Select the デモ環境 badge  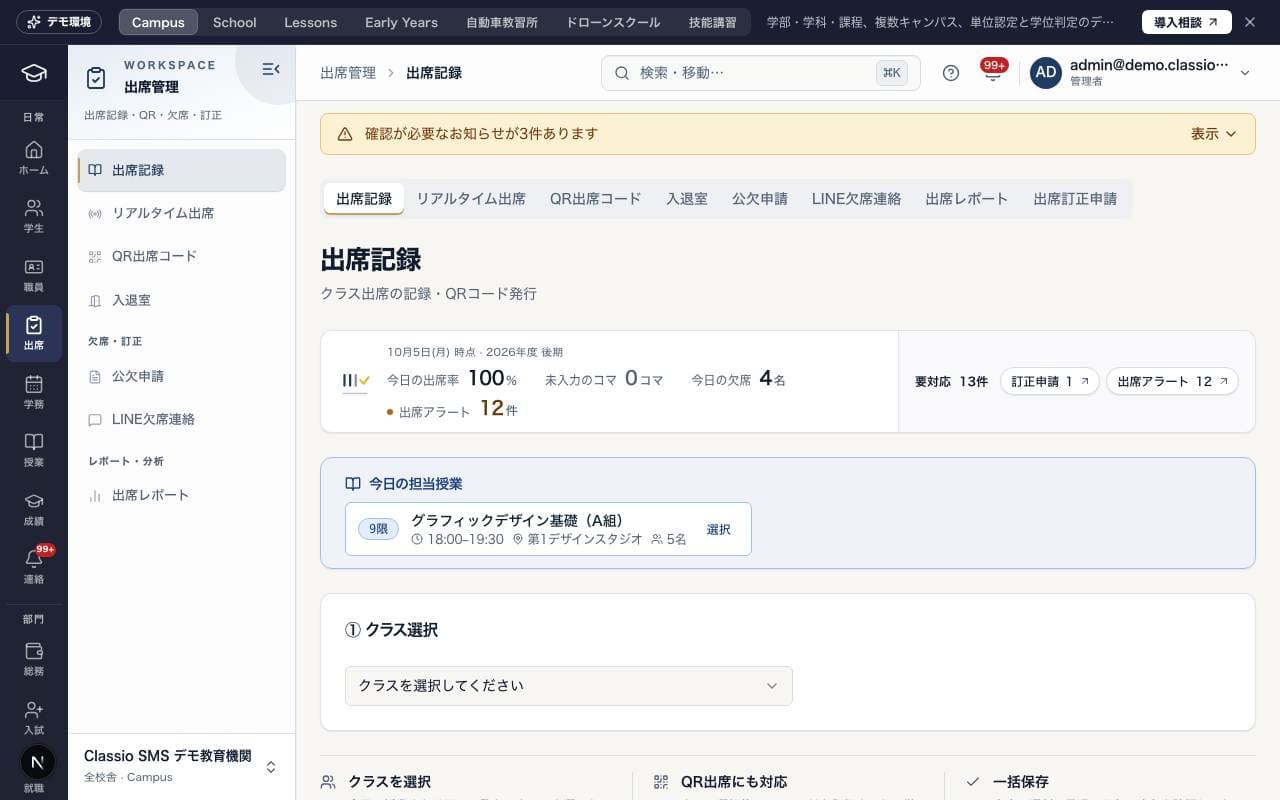click(59, 22)
